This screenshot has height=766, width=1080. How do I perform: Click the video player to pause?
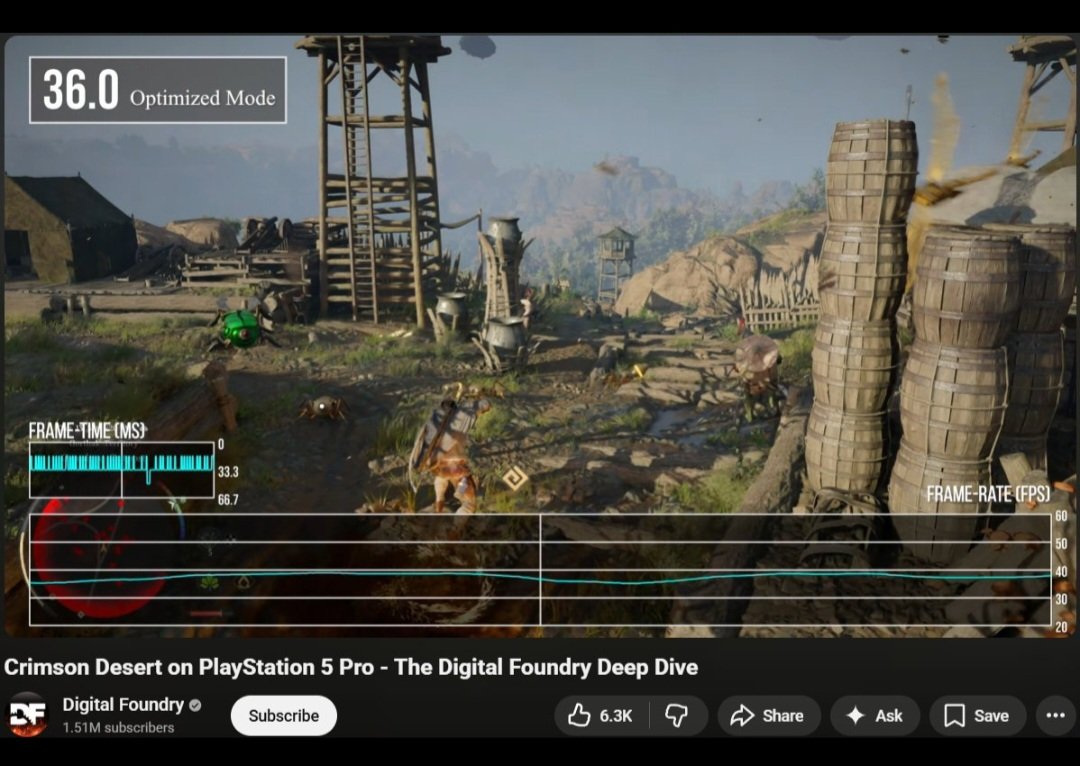(540, 336)
